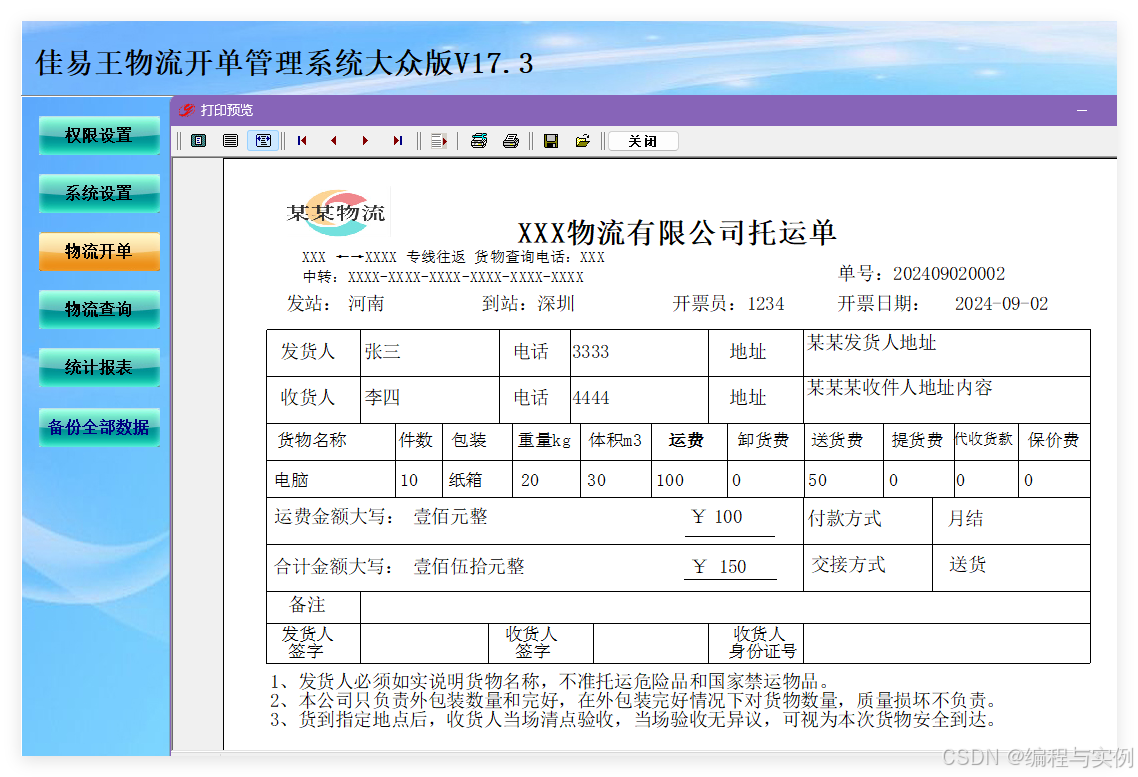Click receiver phone 4444
This screenshot has width=1138, height=777.
[590, 398]
